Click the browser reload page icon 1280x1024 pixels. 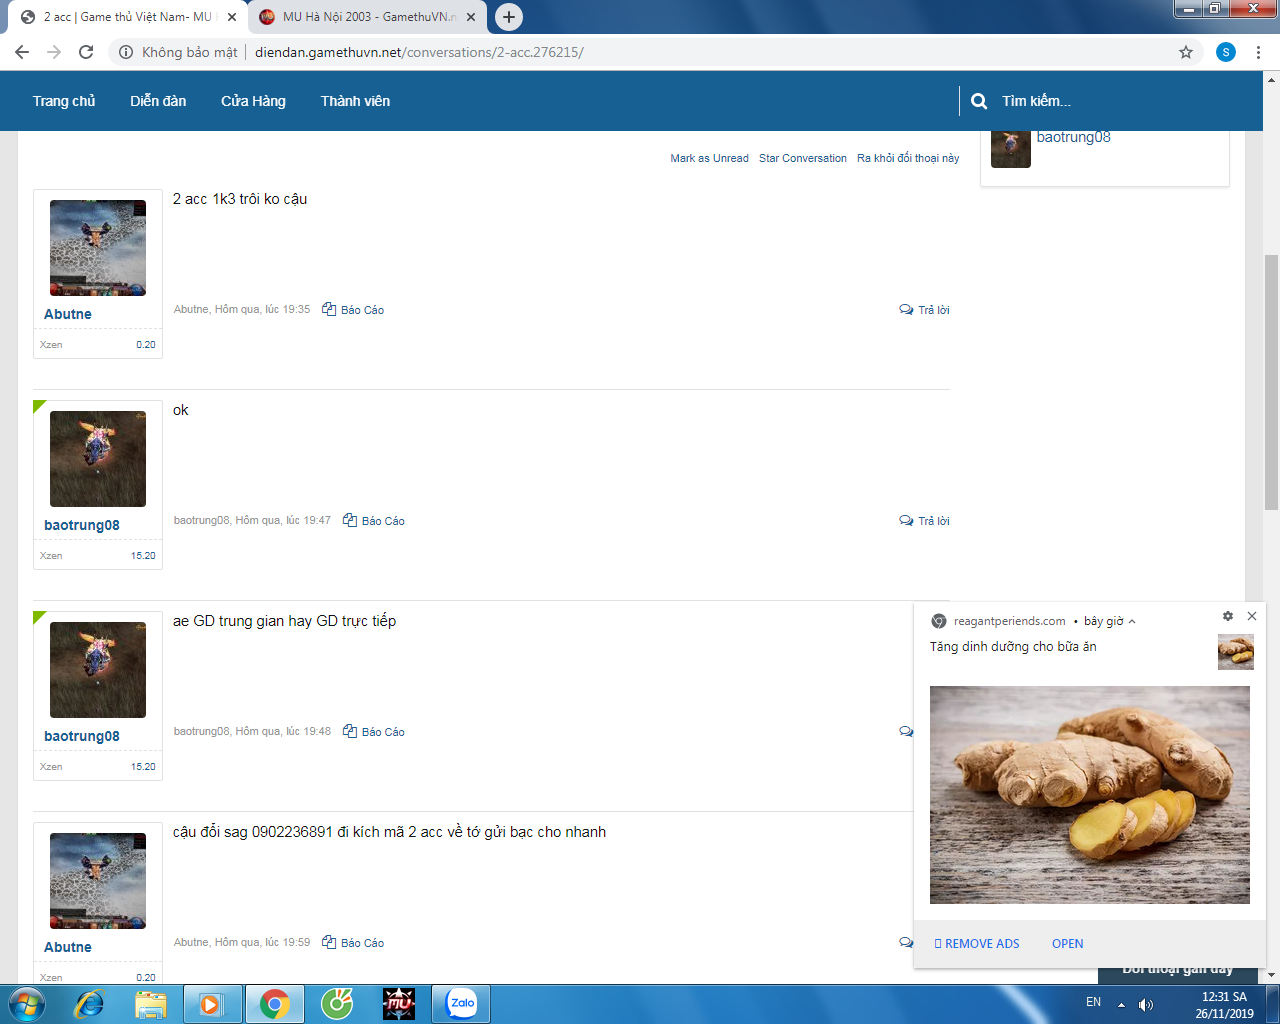[x=86, y=52]
